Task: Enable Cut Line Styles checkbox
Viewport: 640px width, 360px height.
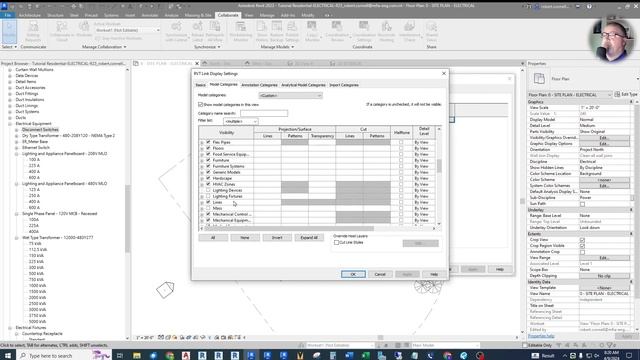Action: (336, 242)
